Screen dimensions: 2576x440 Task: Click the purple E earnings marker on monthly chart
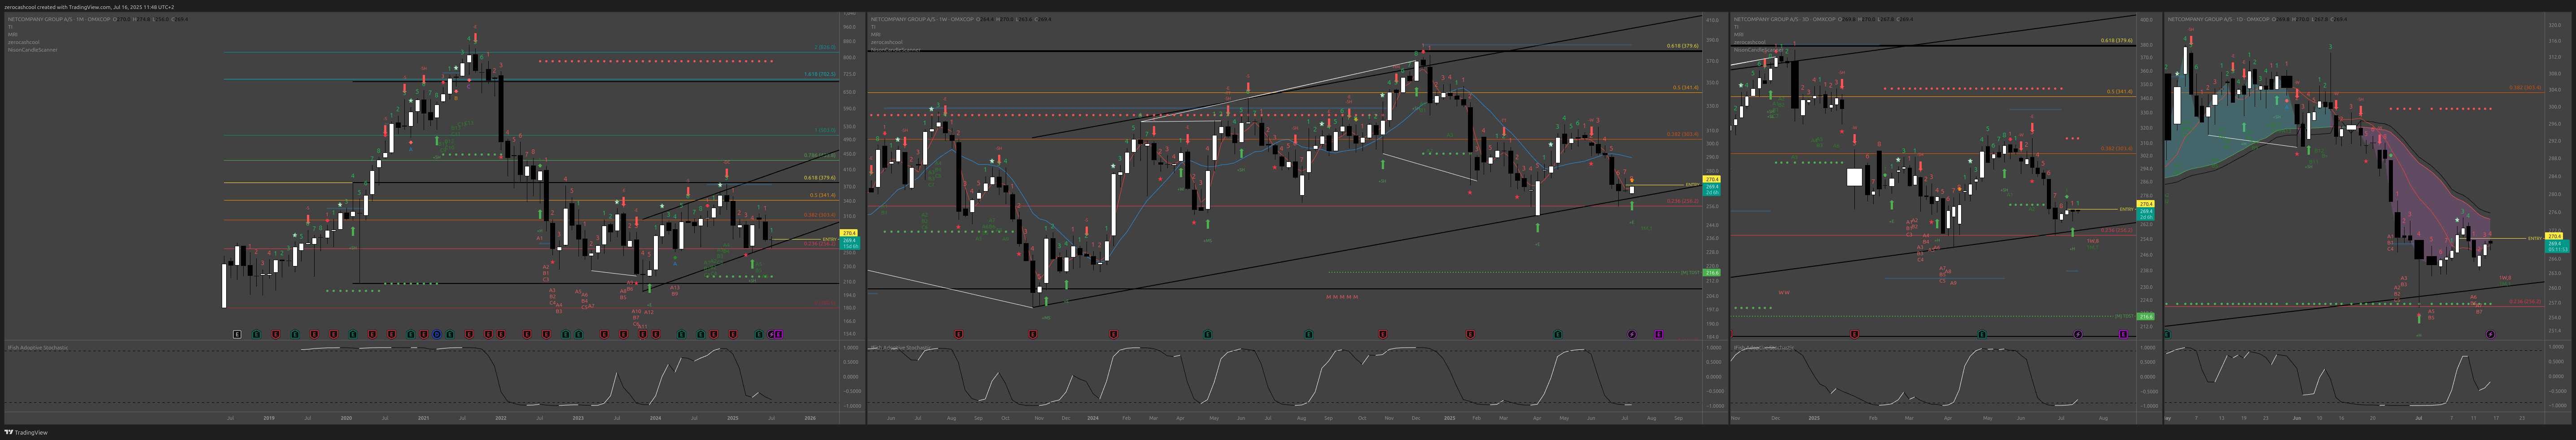pyautogui.click(x=779, y=335)
